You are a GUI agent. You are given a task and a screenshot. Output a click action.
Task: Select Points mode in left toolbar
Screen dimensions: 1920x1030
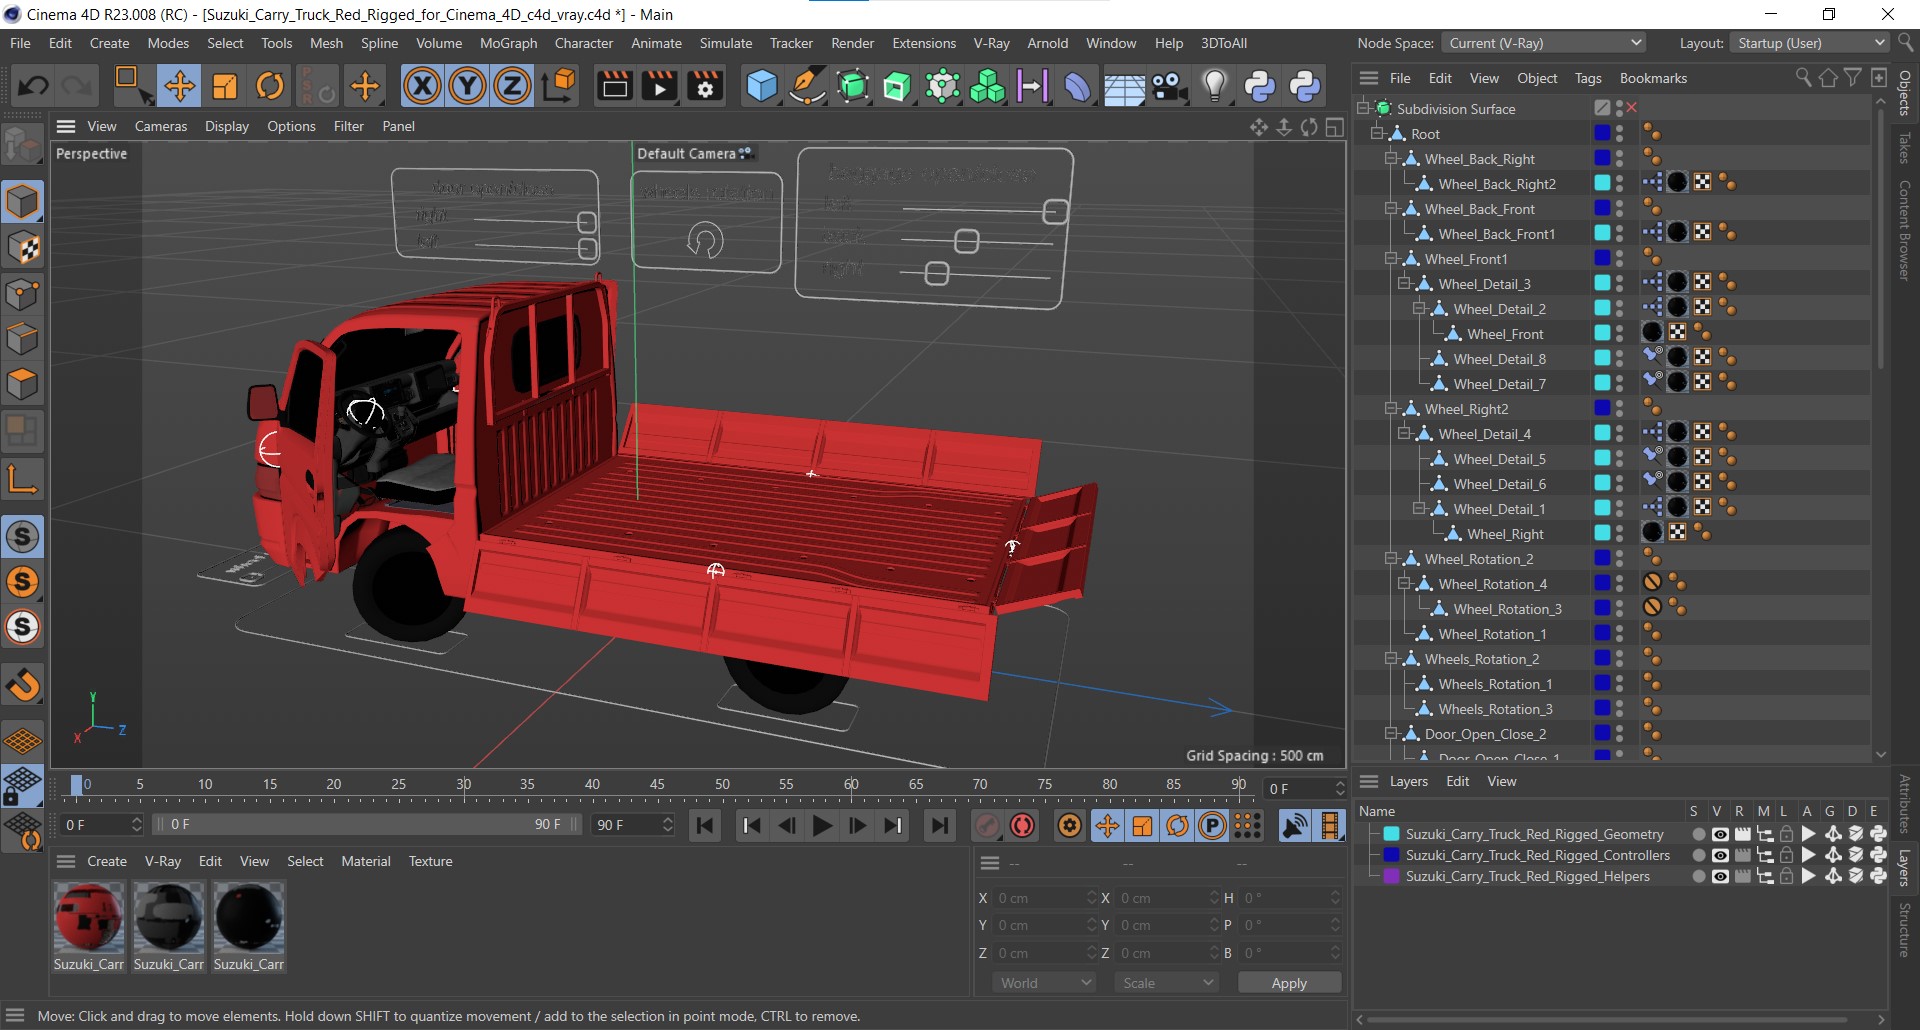[22, 294]
